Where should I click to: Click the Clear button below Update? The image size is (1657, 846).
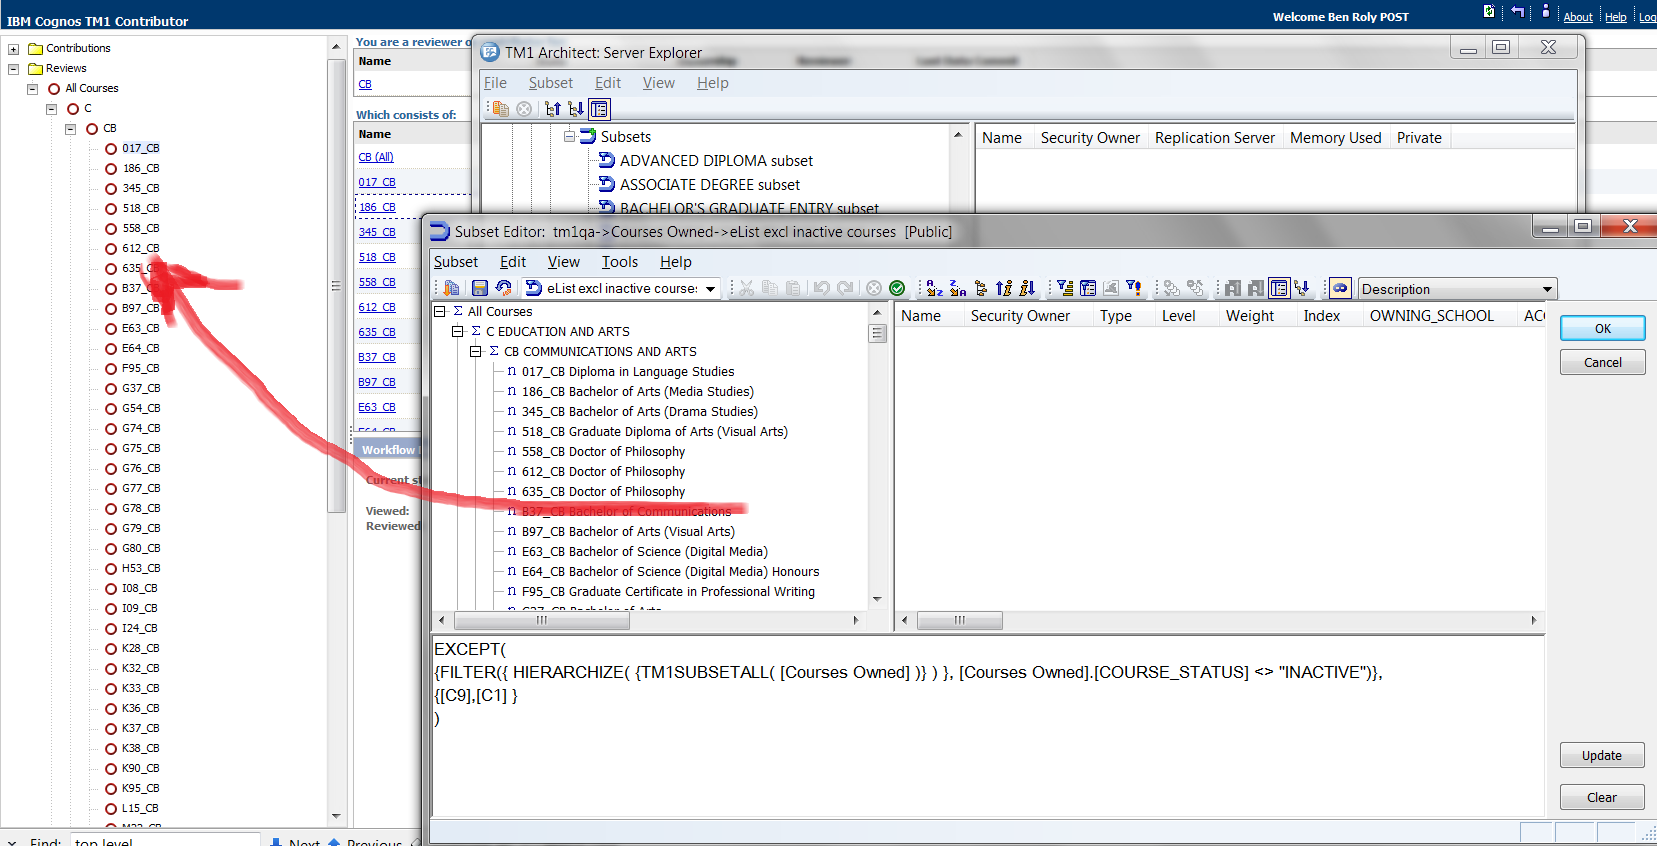[x=1602, y=797]
